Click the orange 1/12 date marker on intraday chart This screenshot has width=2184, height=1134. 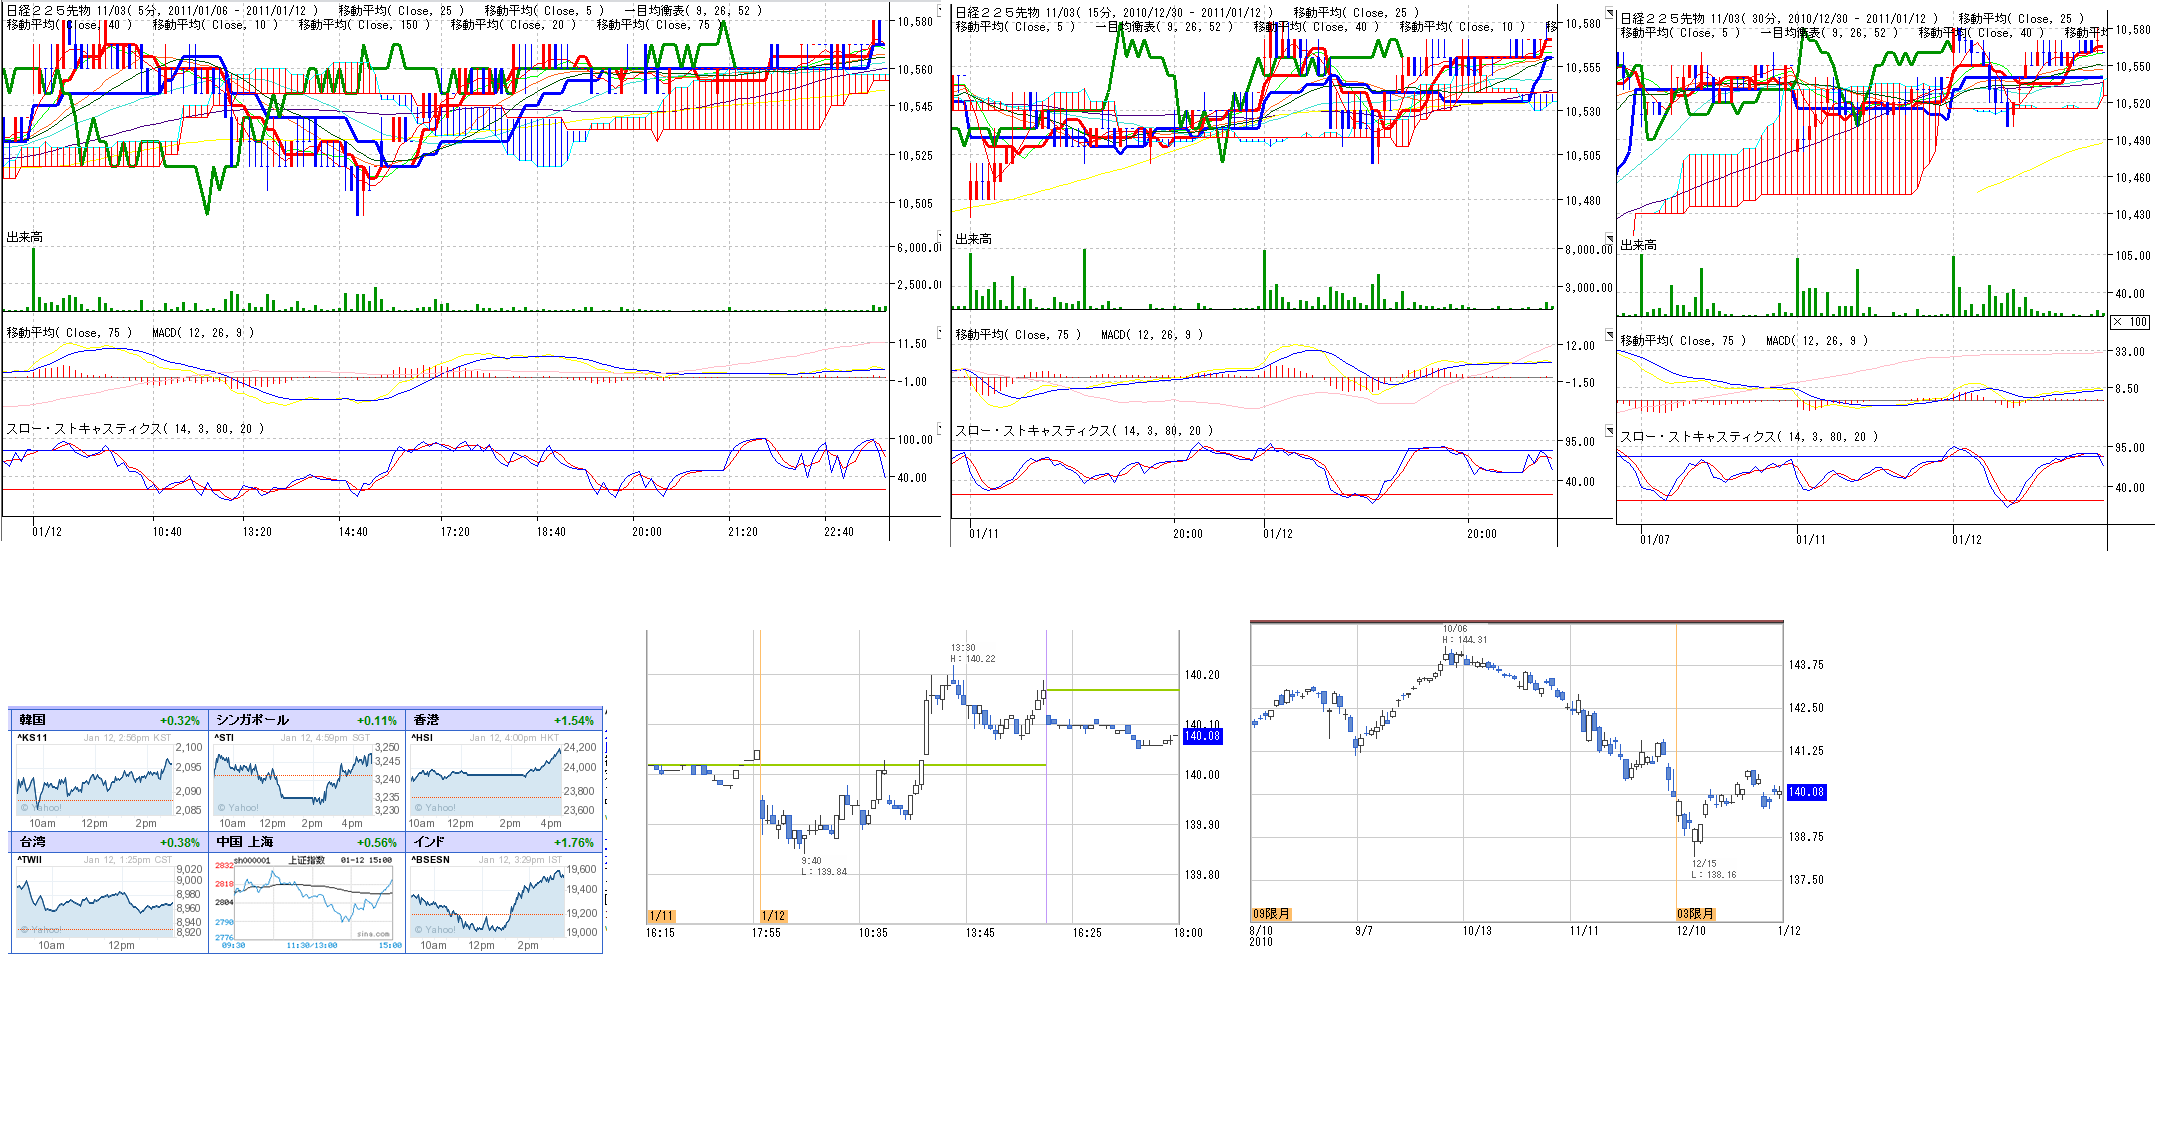(x=773, y=916)
